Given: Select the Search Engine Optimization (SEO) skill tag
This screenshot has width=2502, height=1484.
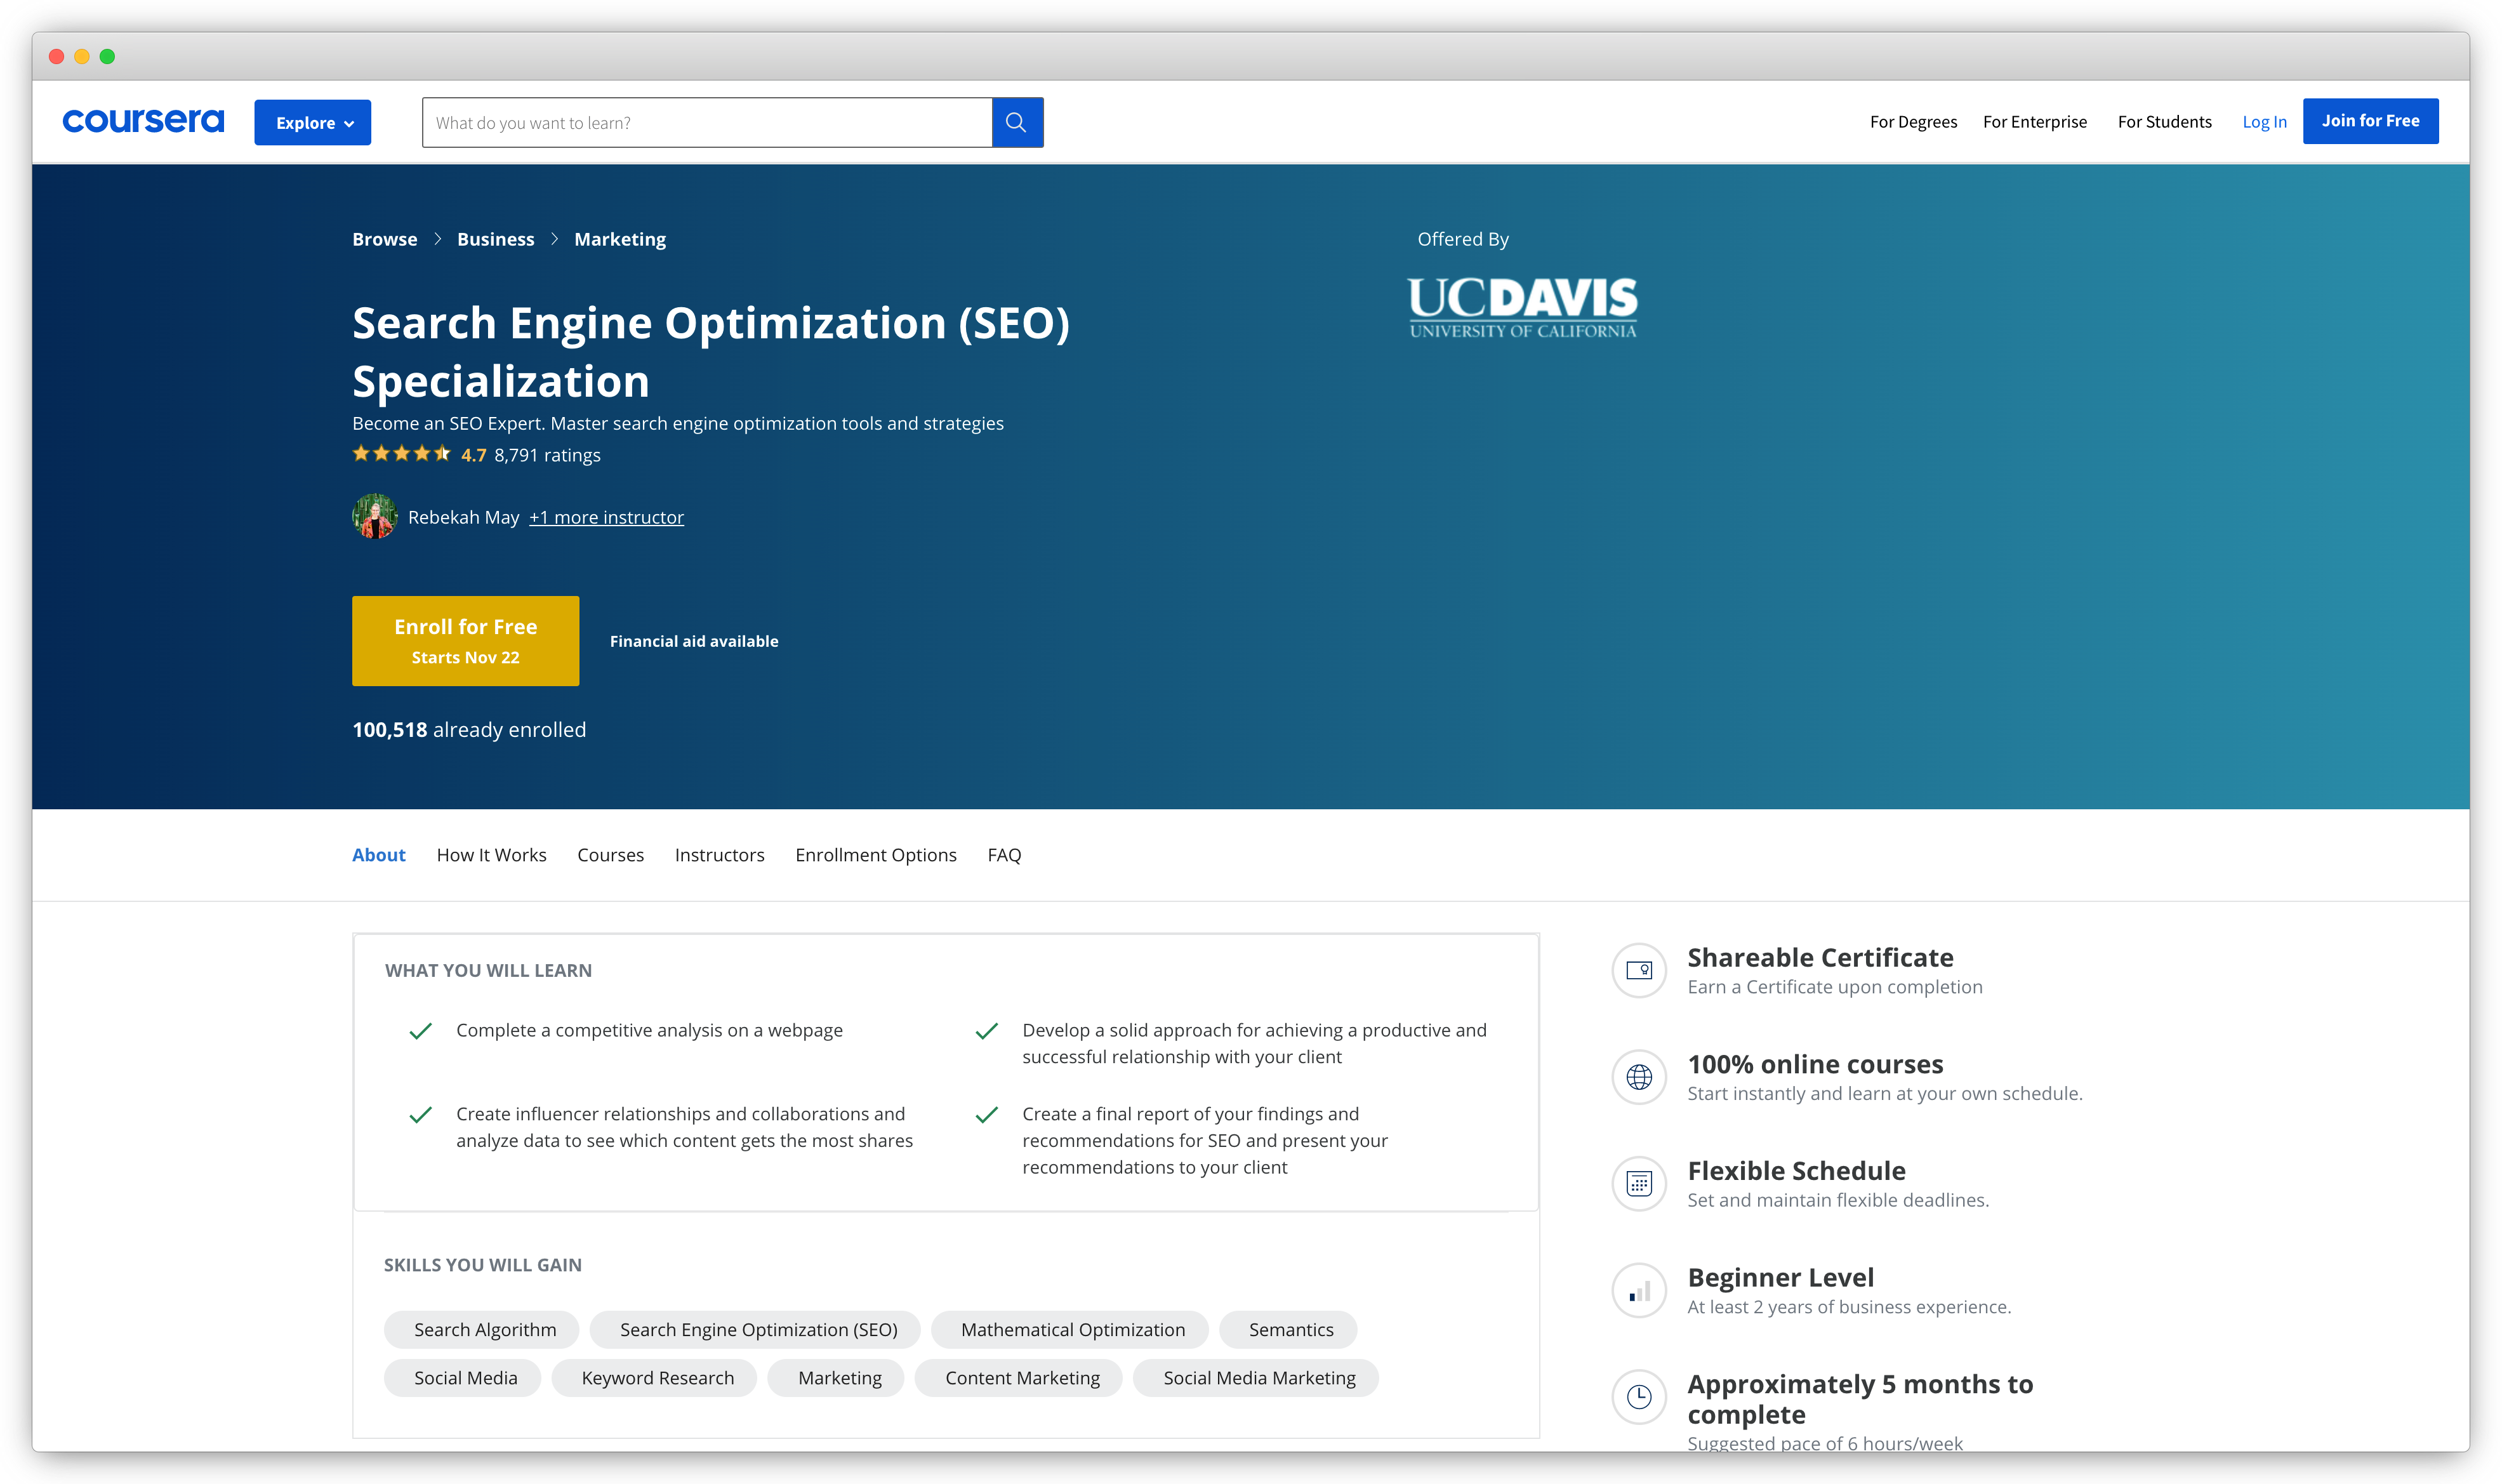Looking at the screenshot, I should (x=755, y=1329).
